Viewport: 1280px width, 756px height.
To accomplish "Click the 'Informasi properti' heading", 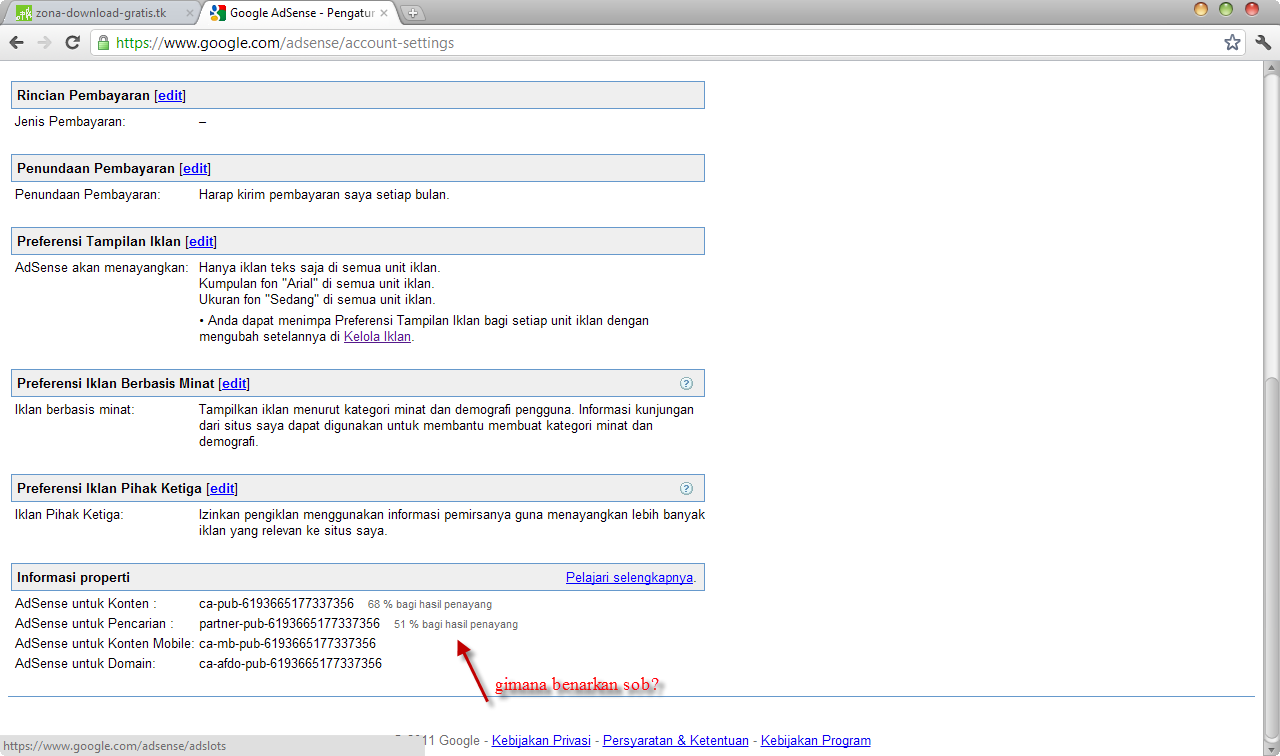I will (73, 577).
